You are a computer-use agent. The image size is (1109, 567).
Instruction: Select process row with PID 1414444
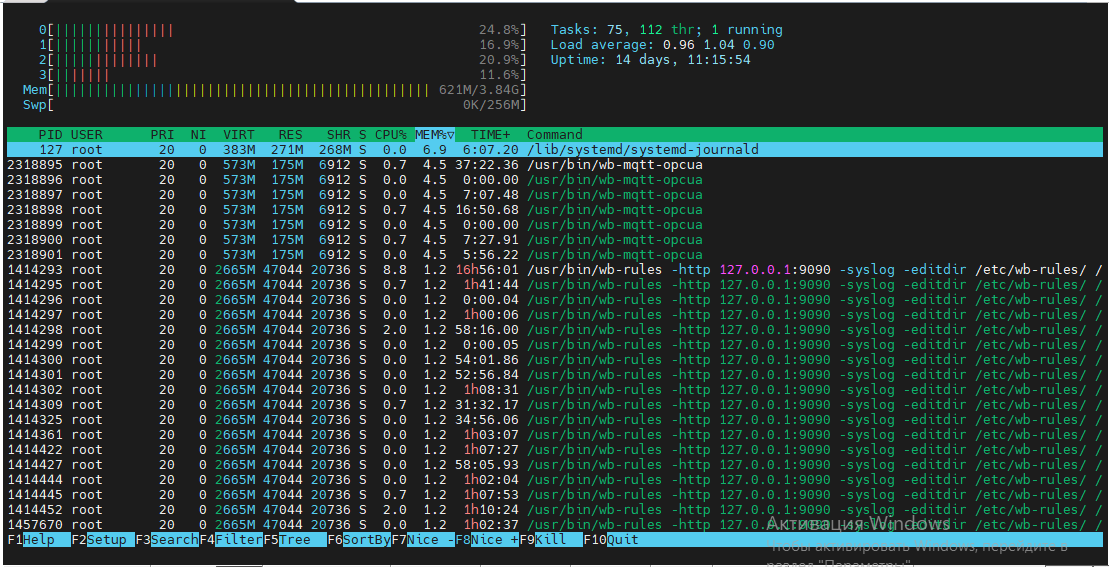tap(554, 479)
